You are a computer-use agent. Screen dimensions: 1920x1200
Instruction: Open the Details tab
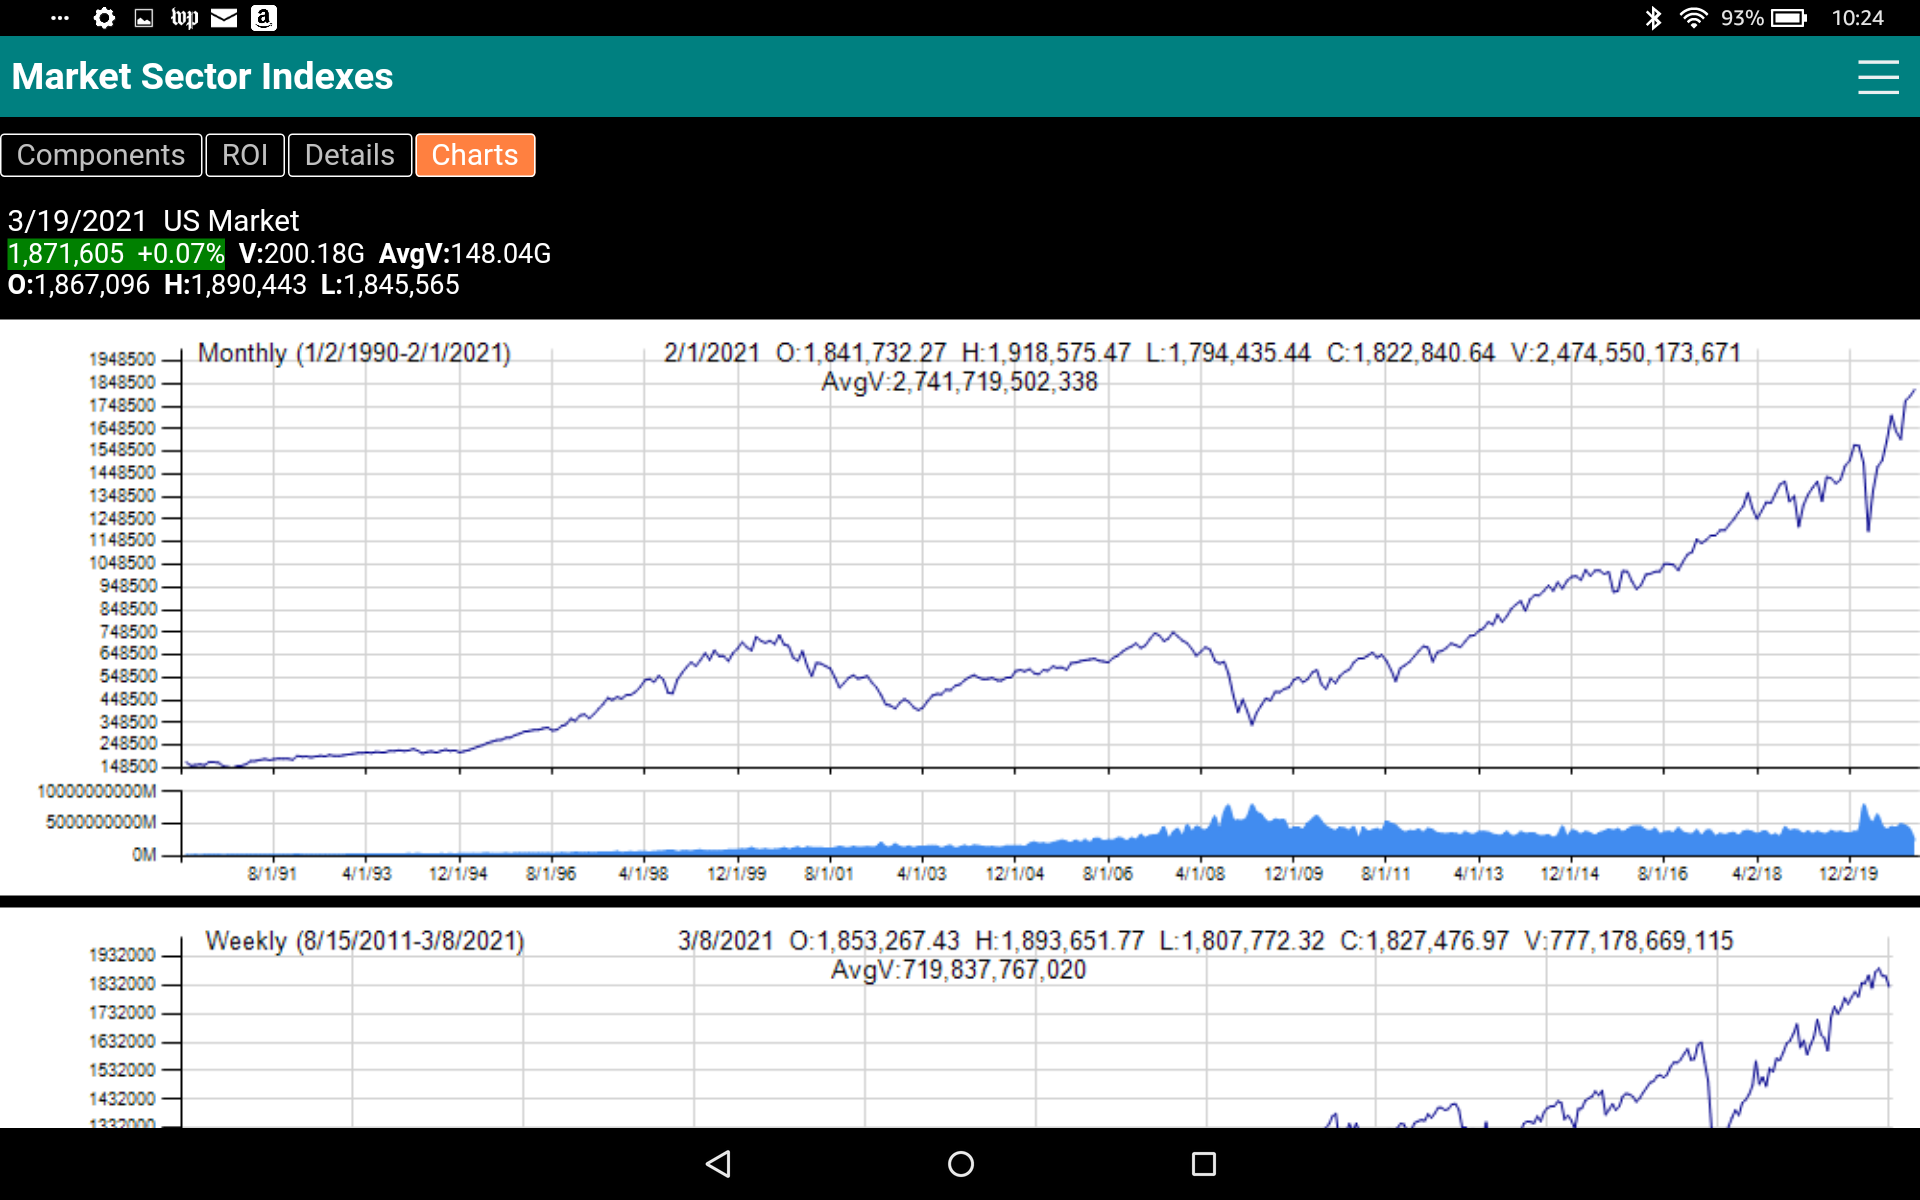(349, 155)
